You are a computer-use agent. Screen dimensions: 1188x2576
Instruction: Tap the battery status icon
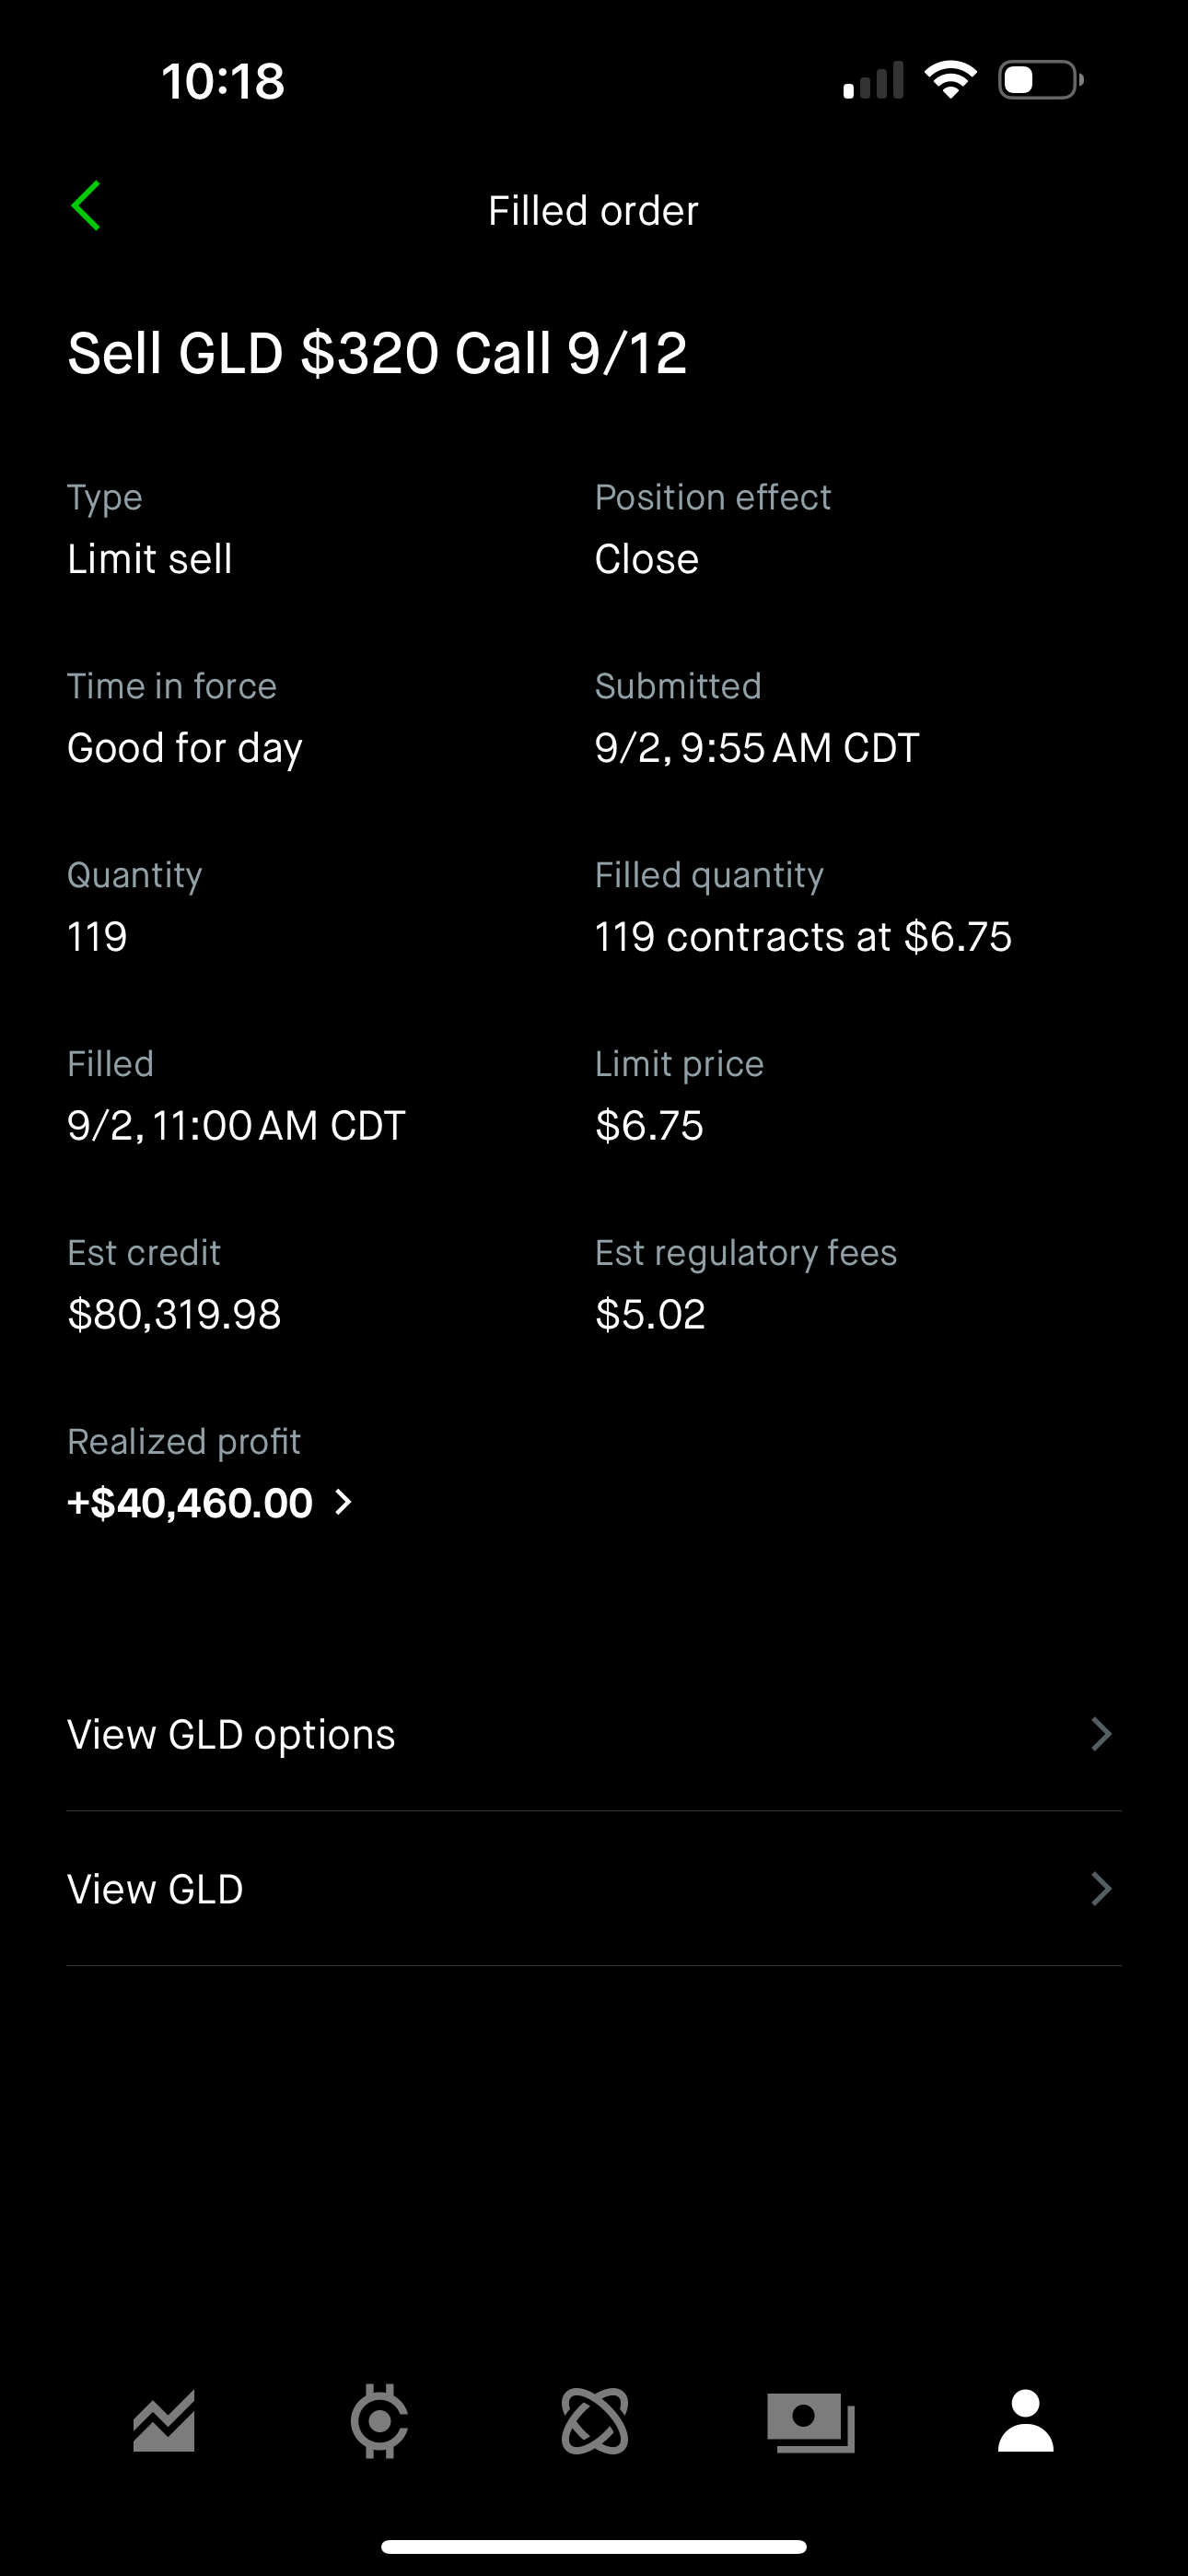click(x=1040, y=80)
